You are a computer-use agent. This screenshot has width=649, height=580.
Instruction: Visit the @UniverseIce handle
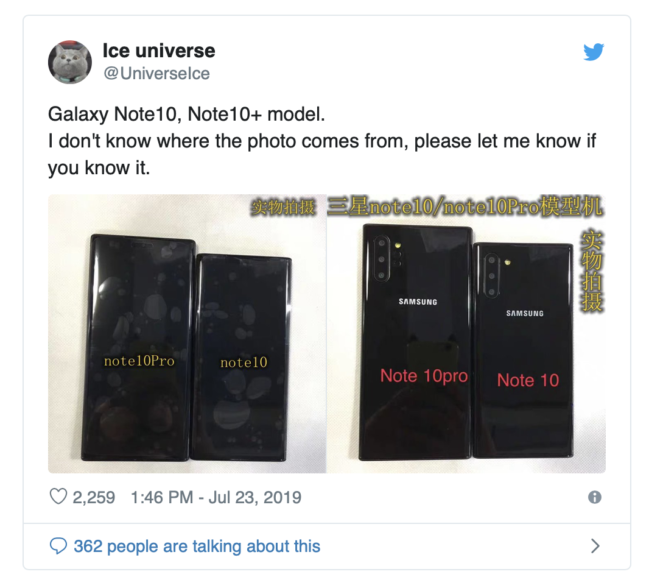(x=156, y=74)
